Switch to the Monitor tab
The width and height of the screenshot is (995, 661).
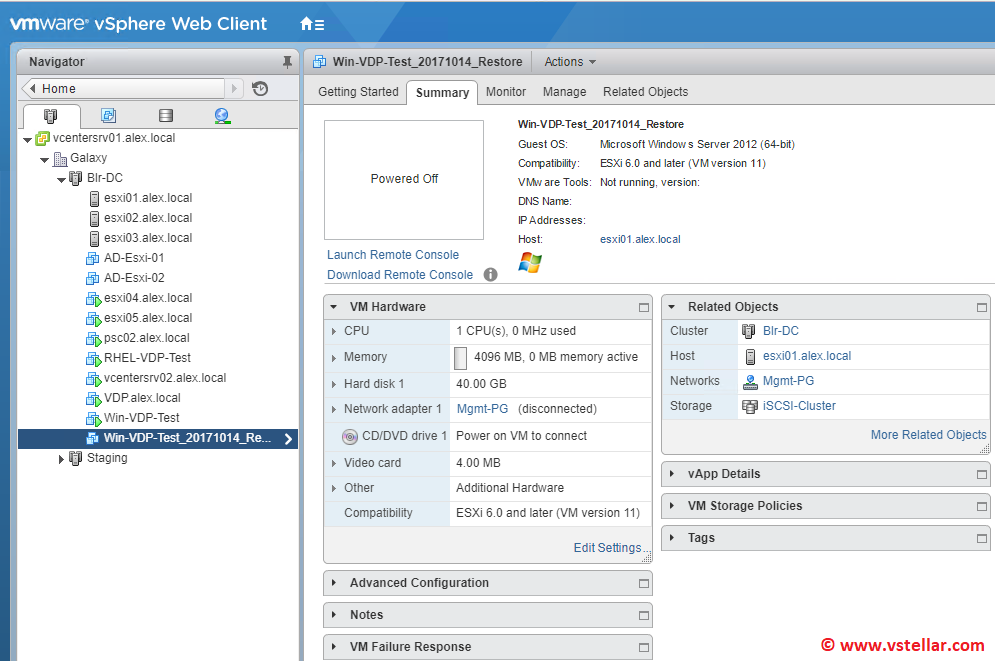[506, 92]
